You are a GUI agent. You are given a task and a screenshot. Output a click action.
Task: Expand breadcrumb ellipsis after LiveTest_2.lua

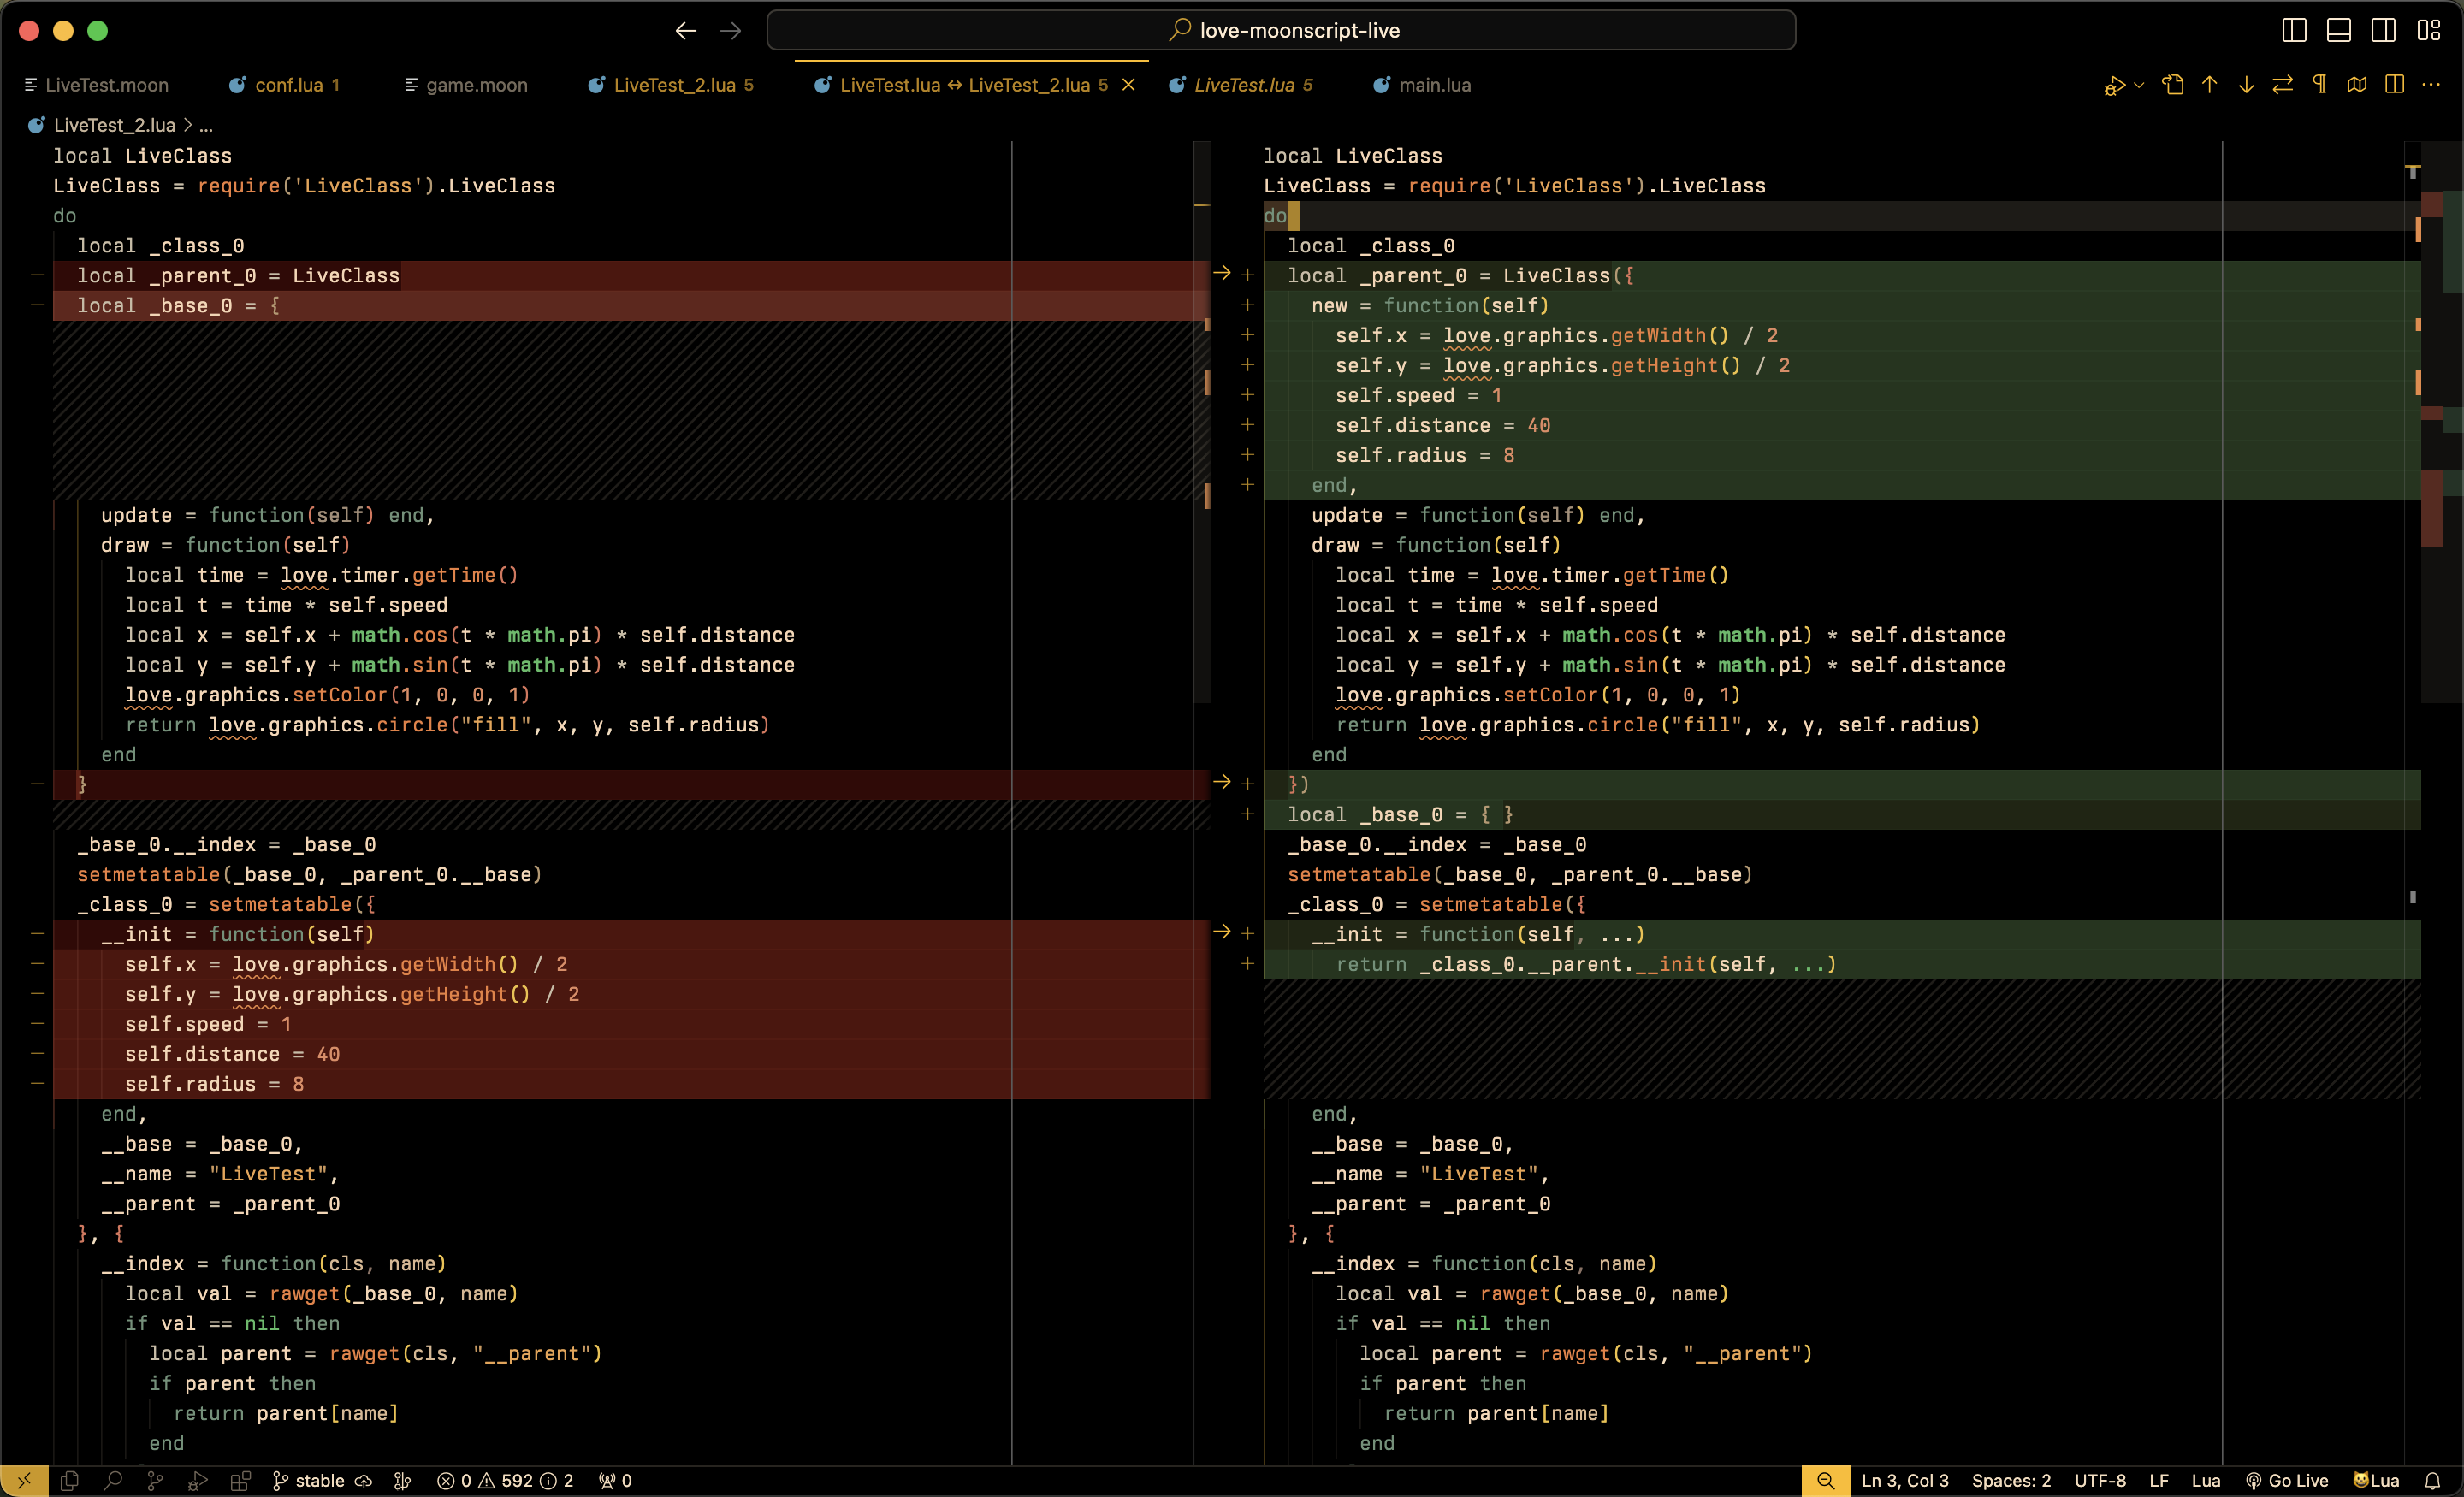(x=206, y=126)
